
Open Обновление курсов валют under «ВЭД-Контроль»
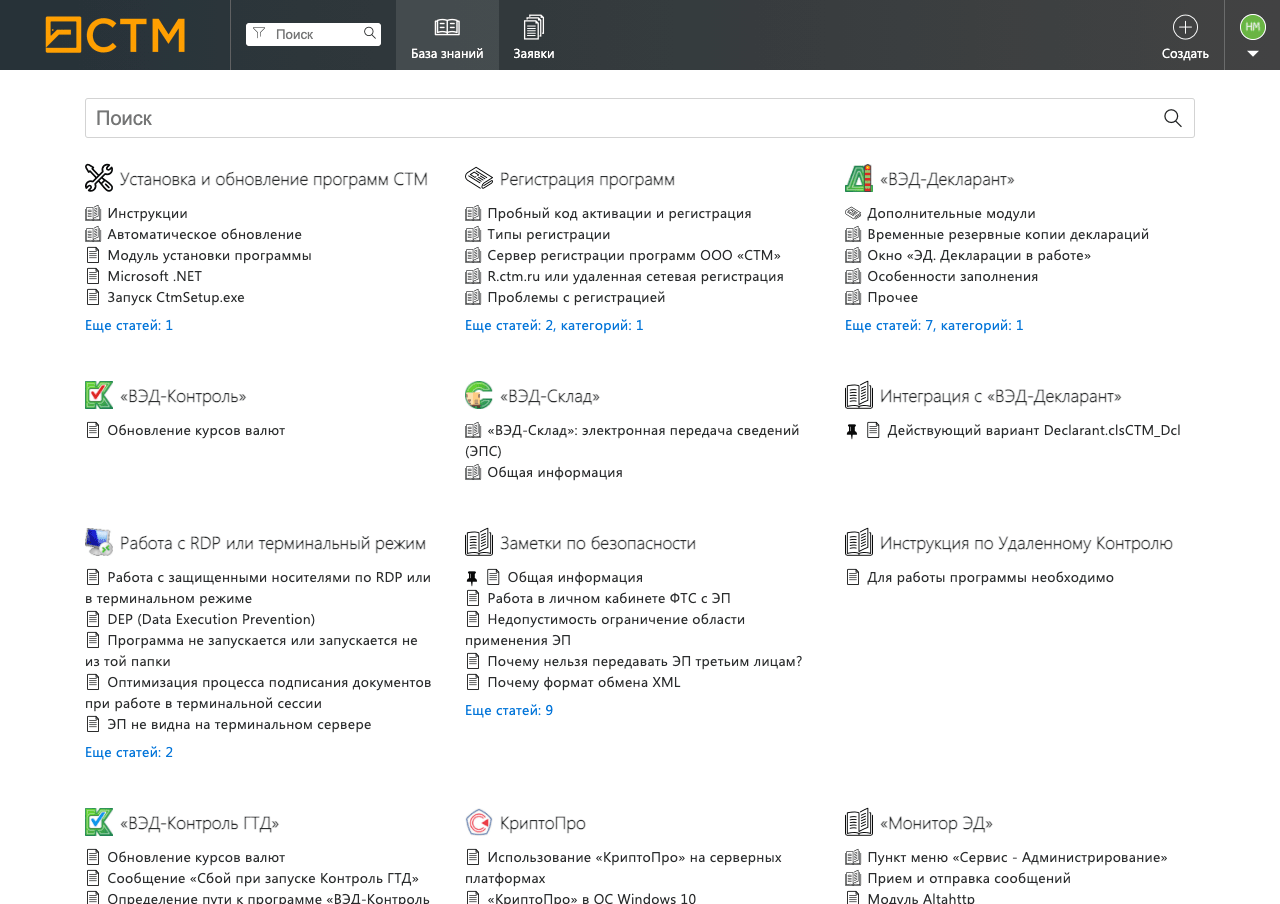click(196, 430)
